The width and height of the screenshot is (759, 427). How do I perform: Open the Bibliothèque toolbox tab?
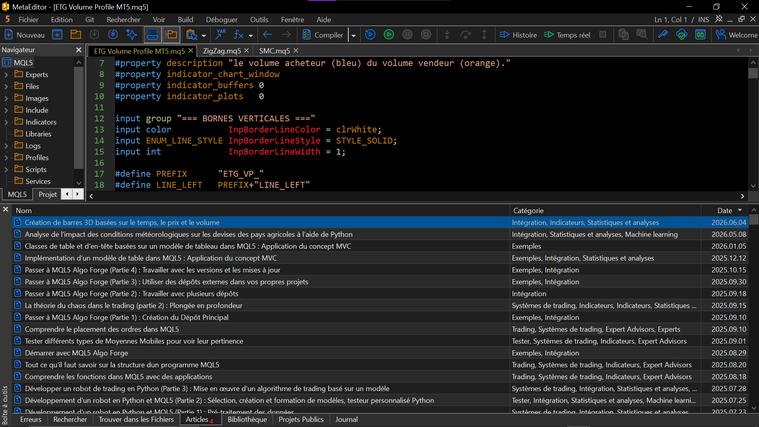[247, 419]
